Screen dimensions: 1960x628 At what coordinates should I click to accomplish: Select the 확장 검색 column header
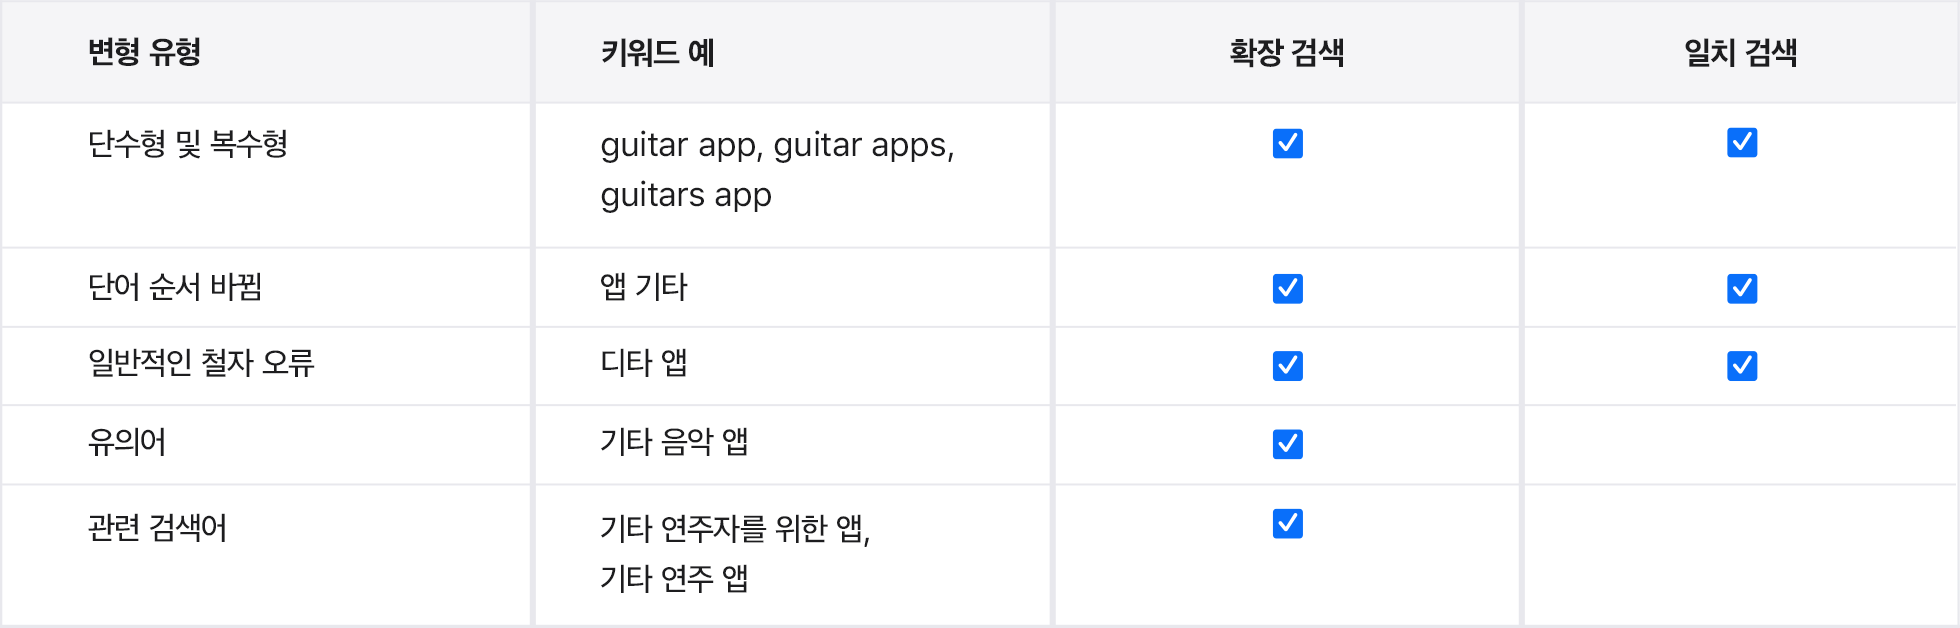pyautogui.click(x=1287, y=52)
